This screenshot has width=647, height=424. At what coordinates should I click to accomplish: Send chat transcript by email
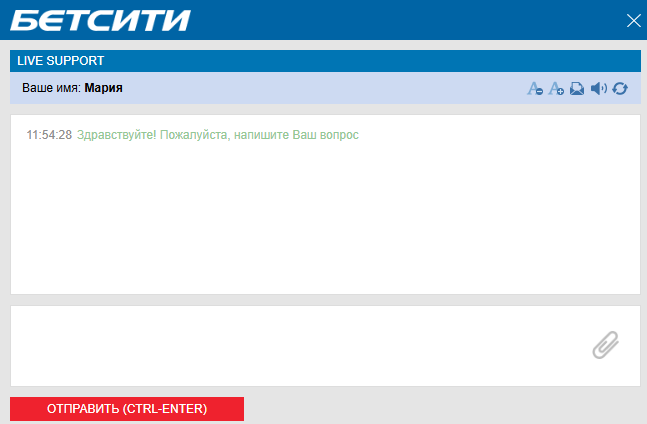577,88
